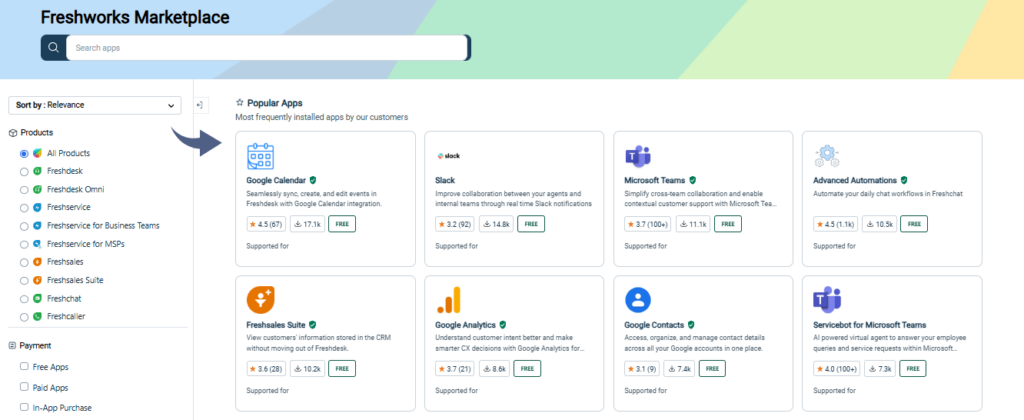Check the Free Apps checkbox
The image size is (1024, 420).
(x=24, y=366)
